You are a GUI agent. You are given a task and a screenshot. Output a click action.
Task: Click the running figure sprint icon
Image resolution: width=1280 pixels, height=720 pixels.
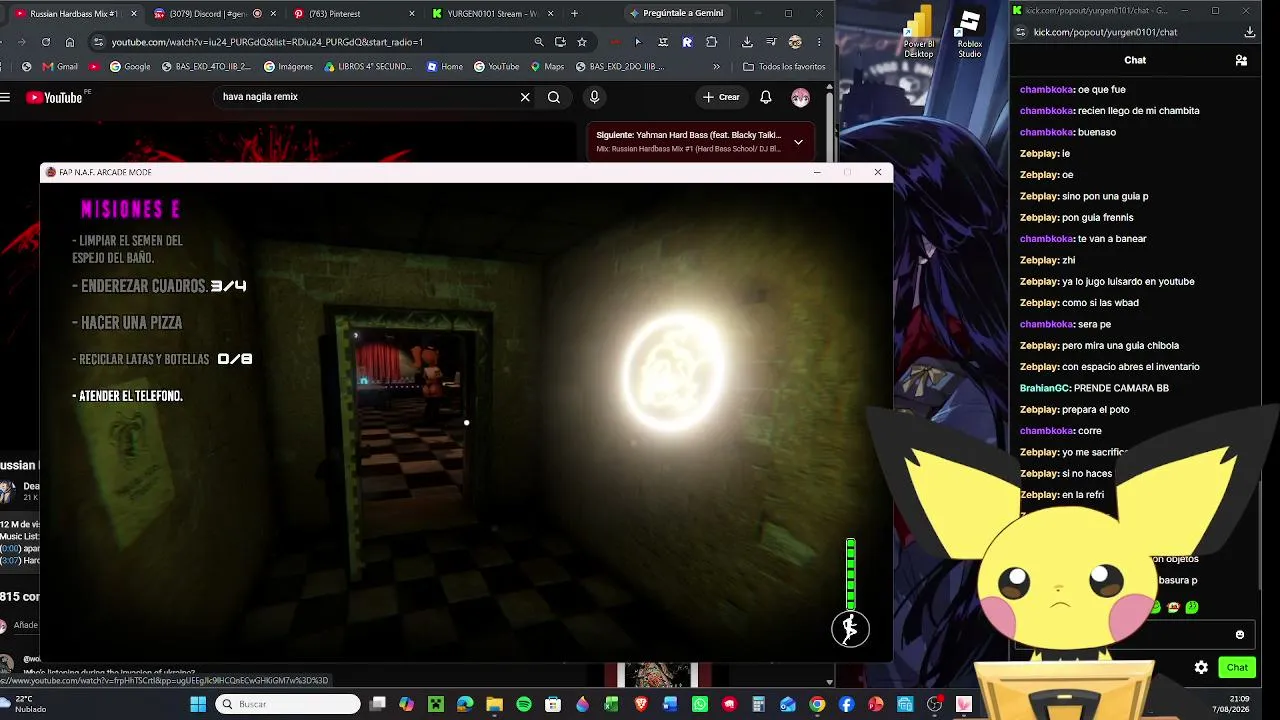850,629
